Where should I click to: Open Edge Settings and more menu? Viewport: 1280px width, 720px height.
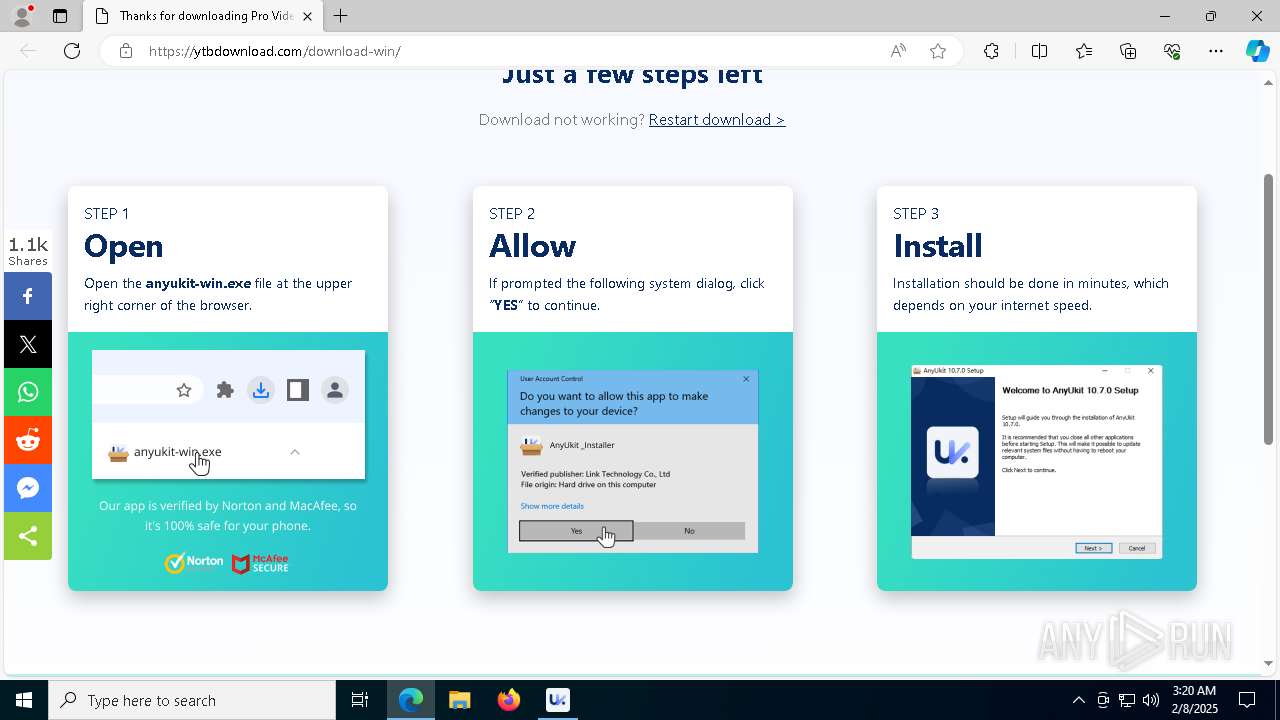coord(1216,51)
